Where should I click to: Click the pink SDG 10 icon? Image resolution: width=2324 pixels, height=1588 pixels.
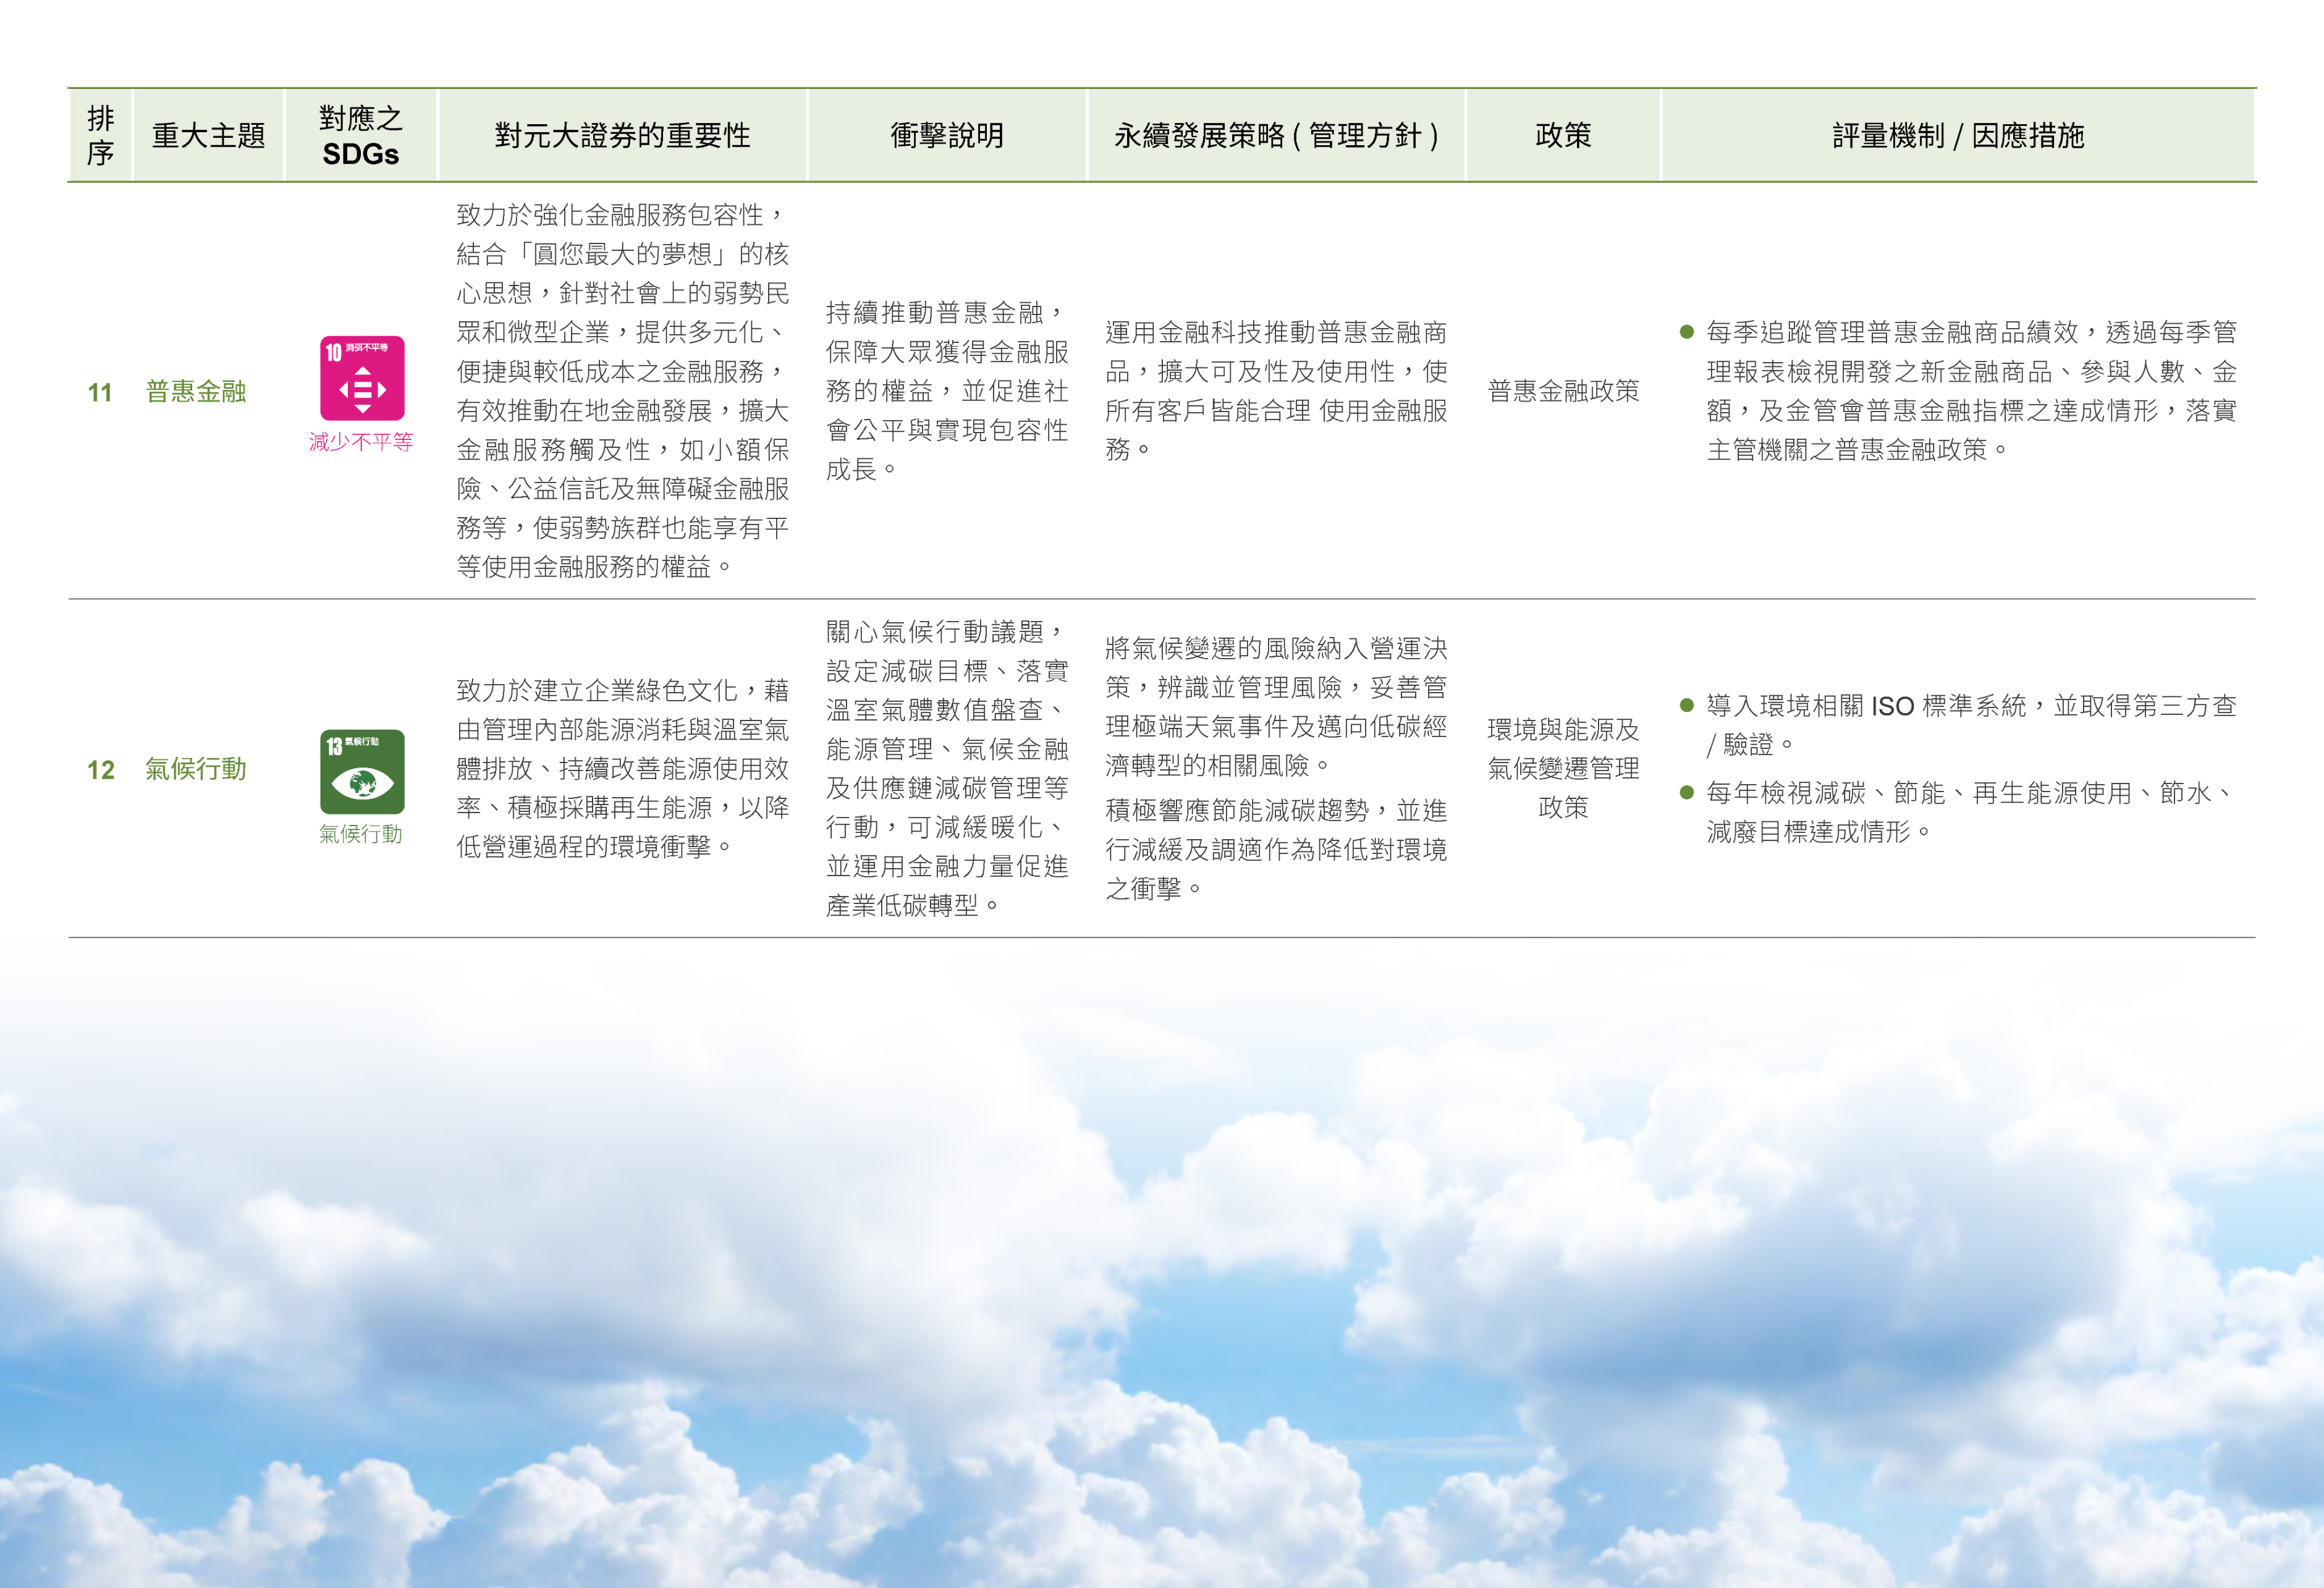click(362, 378)
